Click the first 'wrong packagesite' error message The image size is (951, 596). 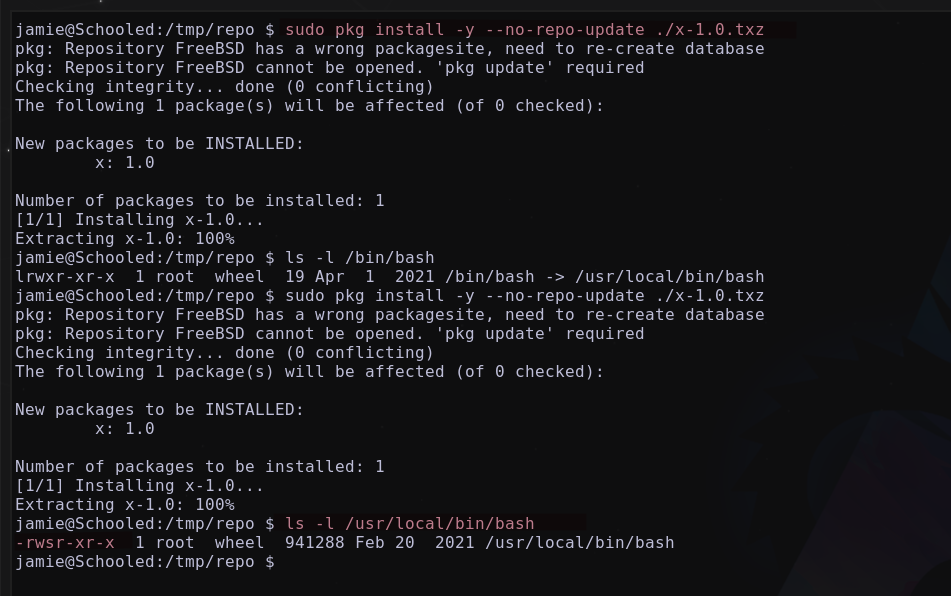pyautogui.click(x=390, y=49)
